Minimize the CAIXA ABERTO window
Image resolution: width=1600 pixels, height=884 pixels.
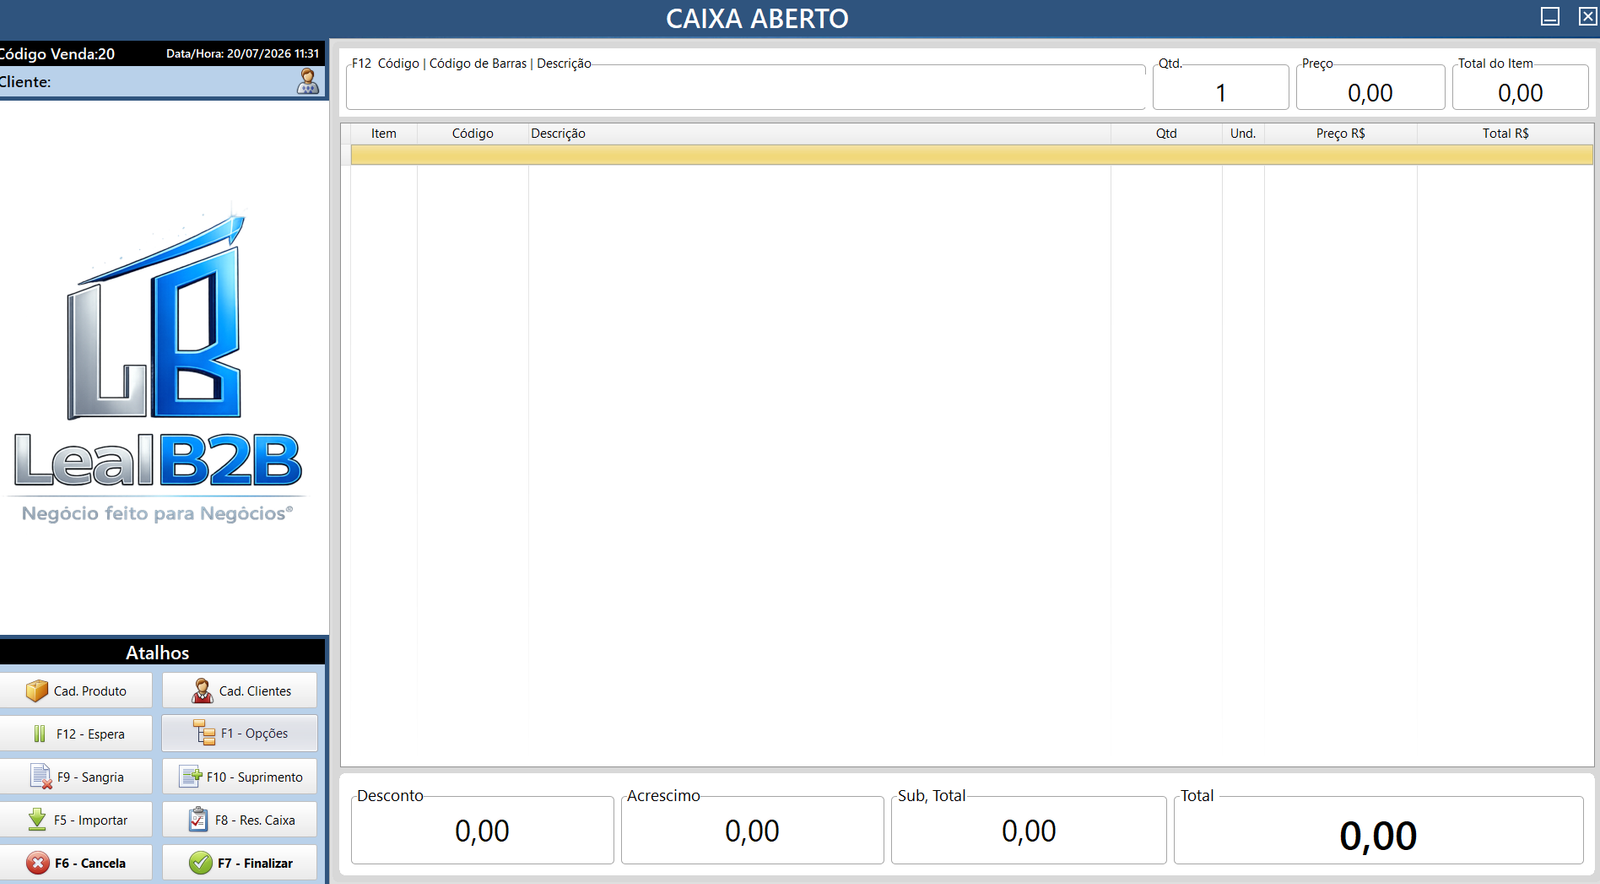tap(1550, 16)
